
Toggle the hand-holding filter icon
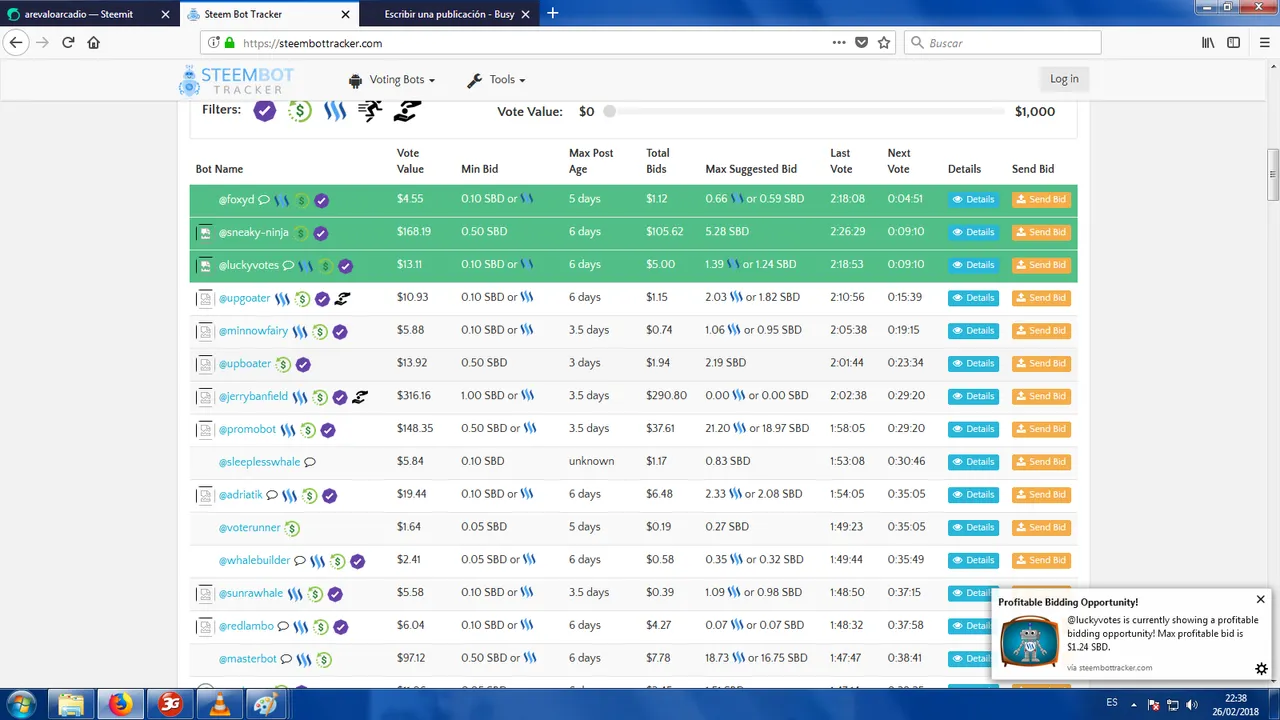click(x=406, y=111)
